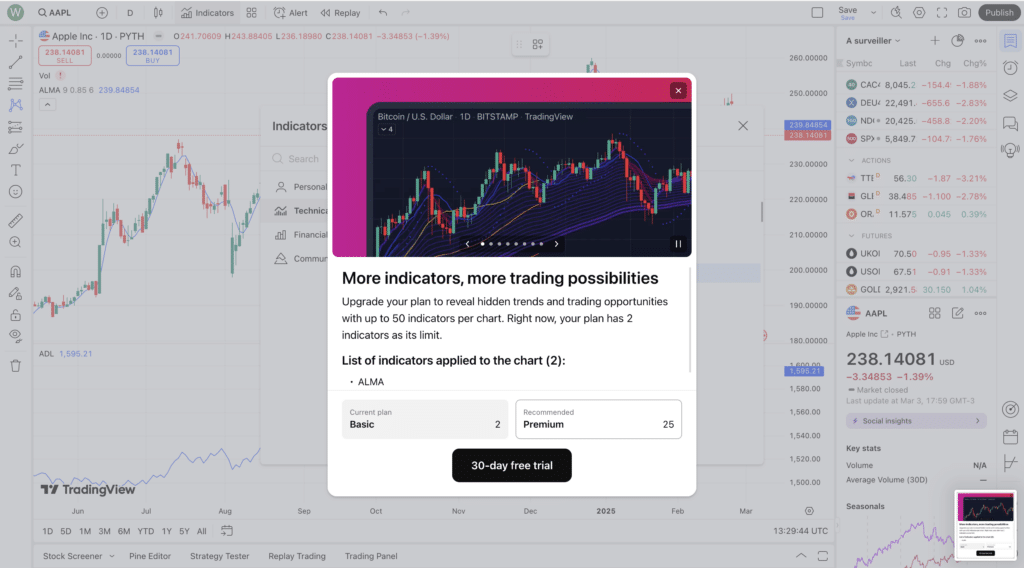
Task: Close the upgrade plan popup
Action: pos(678,91)
